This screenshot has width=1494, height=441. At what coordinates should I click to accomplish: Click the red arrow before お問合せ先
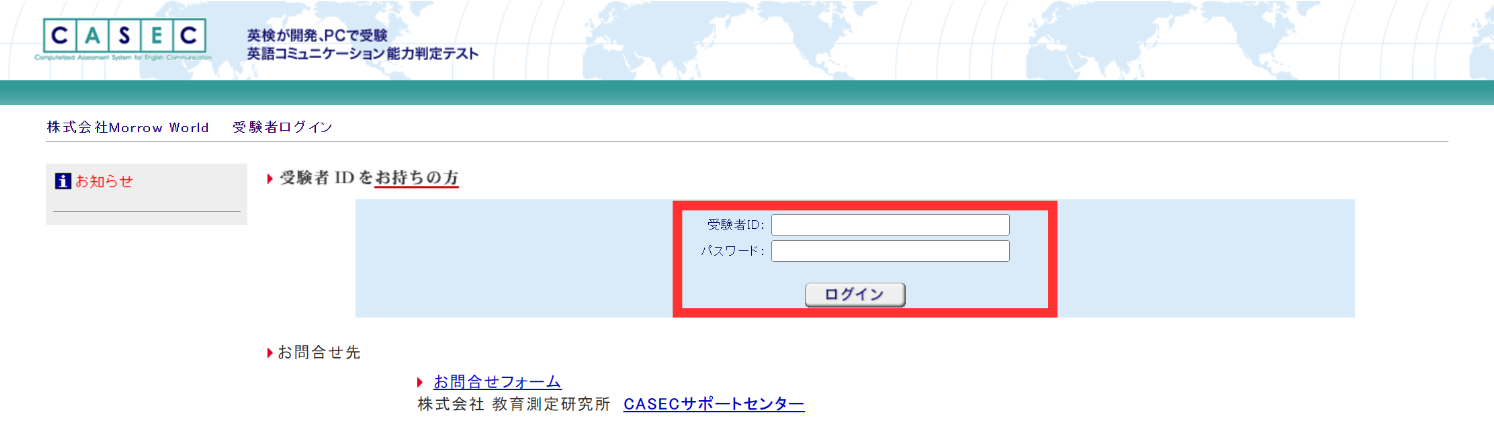[x=270, y=352]
